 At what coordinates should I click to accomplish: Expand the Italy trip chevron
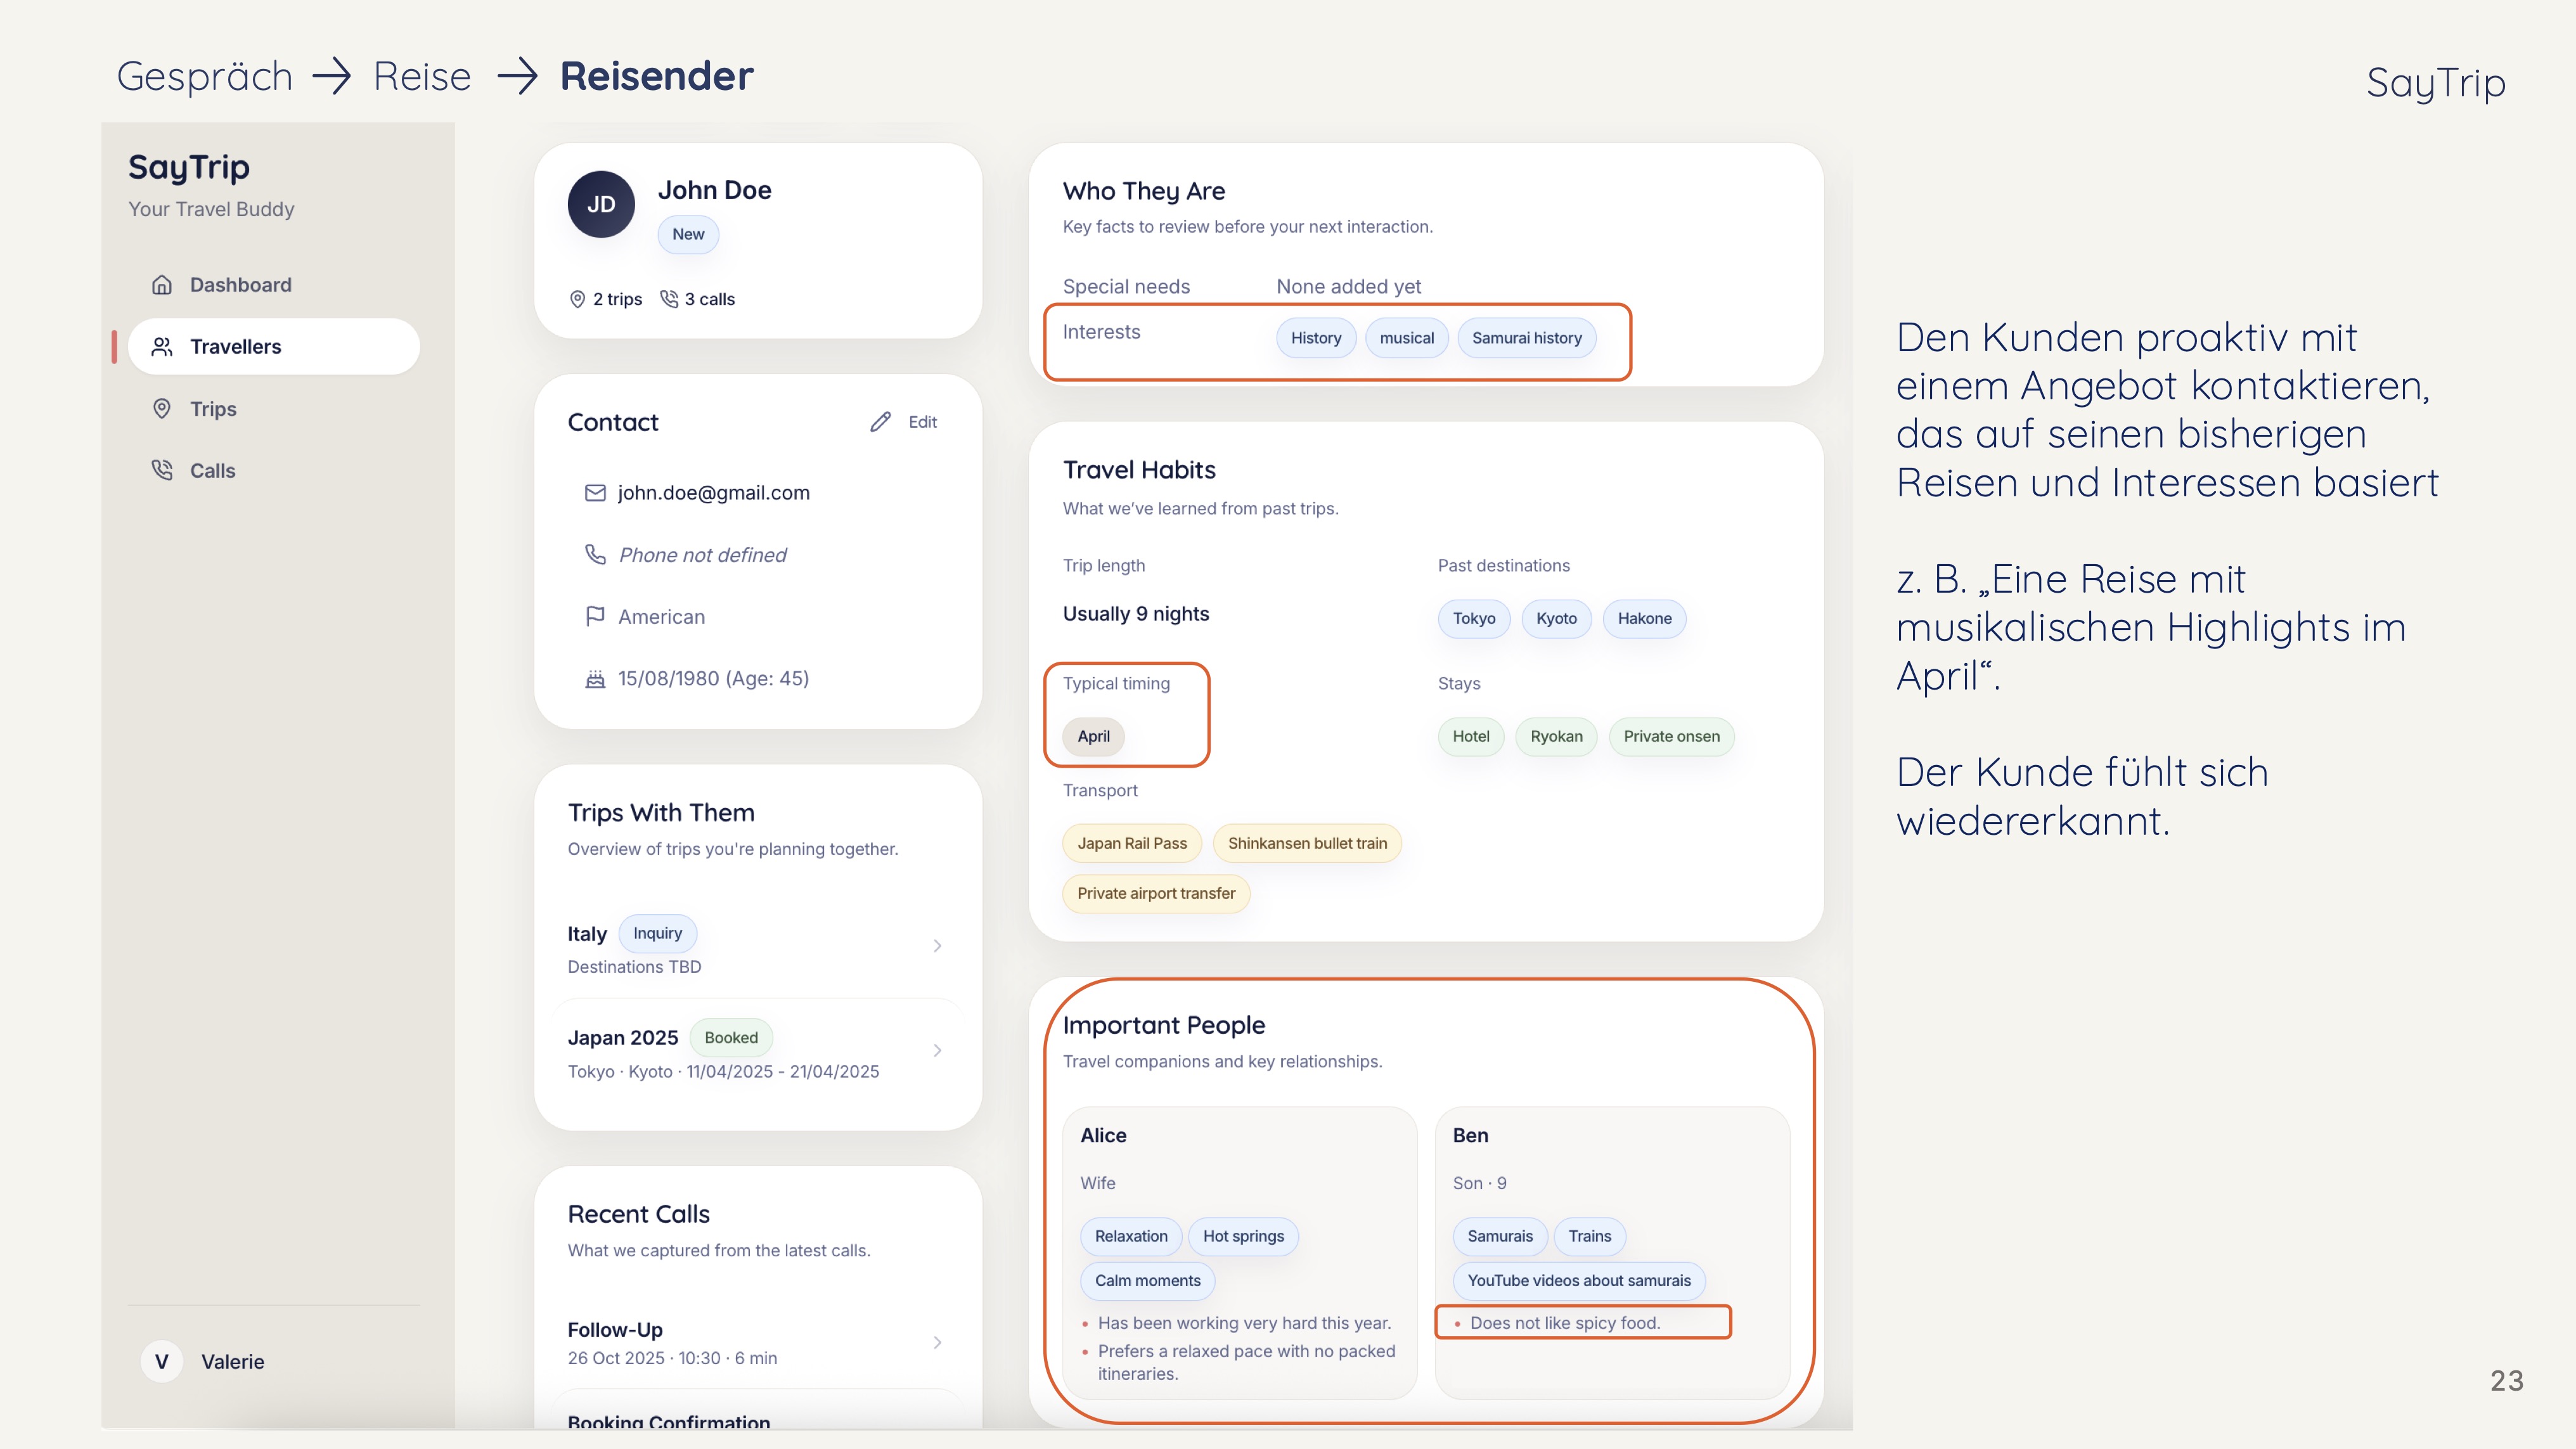click(x=937, y=946)
